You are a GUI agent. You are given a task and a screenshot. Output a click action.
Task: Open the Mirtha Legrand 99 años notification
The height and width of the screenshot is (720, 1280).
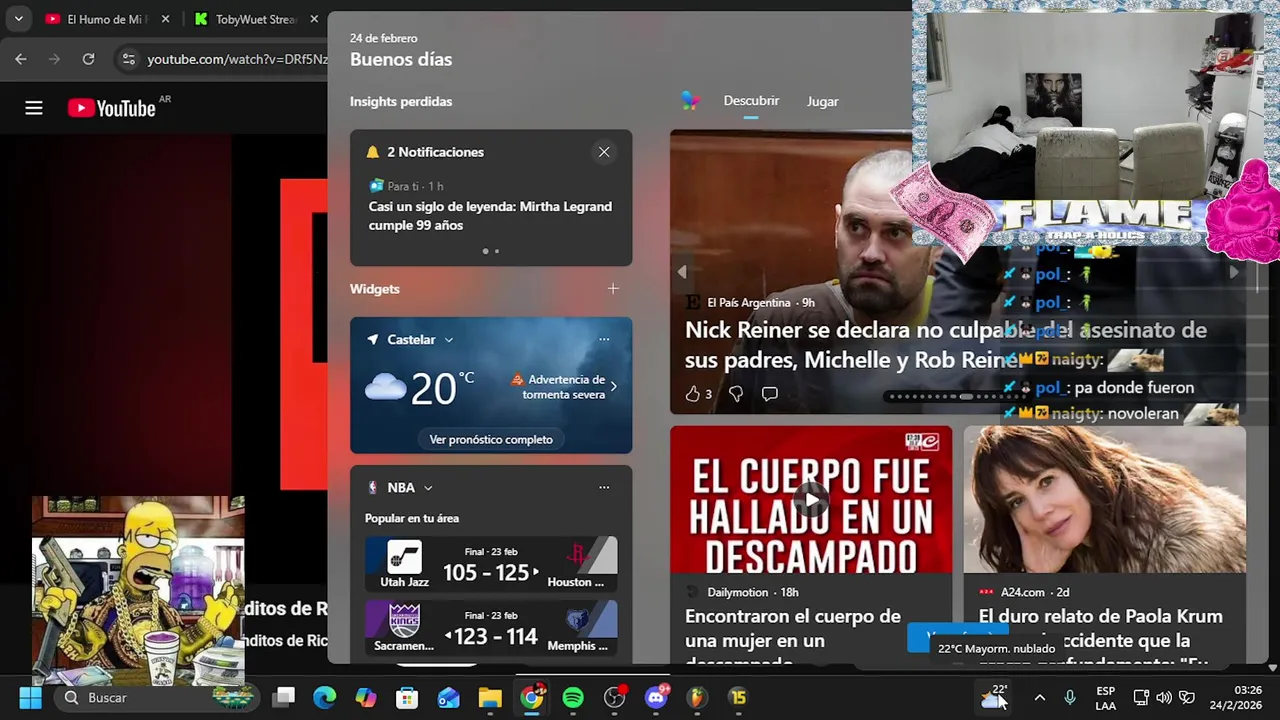pyautogui.click(x=490, y=215)
